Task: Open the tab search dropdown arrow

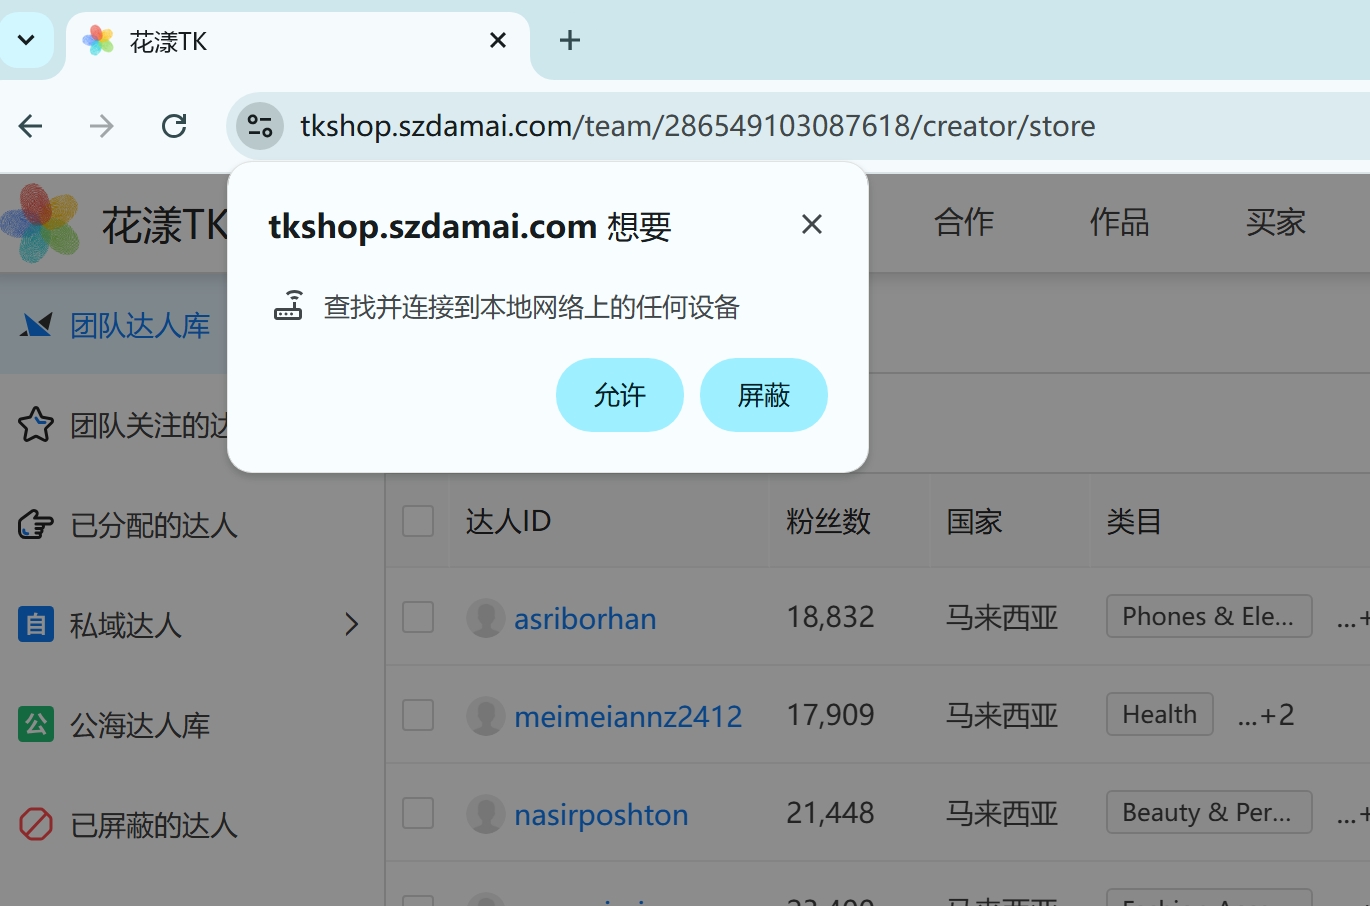Action: (x=27, y=40)
